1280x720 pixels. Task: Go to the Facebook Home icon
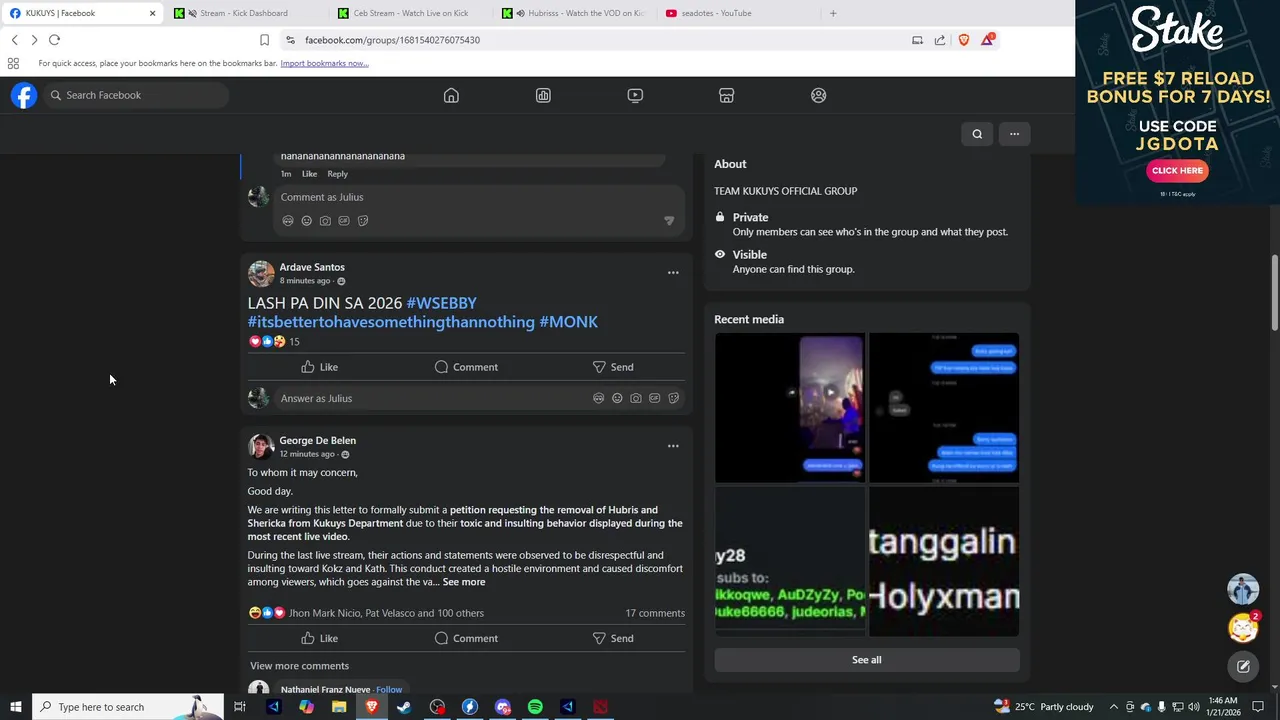pyautogui.click(x=451, y=95)
